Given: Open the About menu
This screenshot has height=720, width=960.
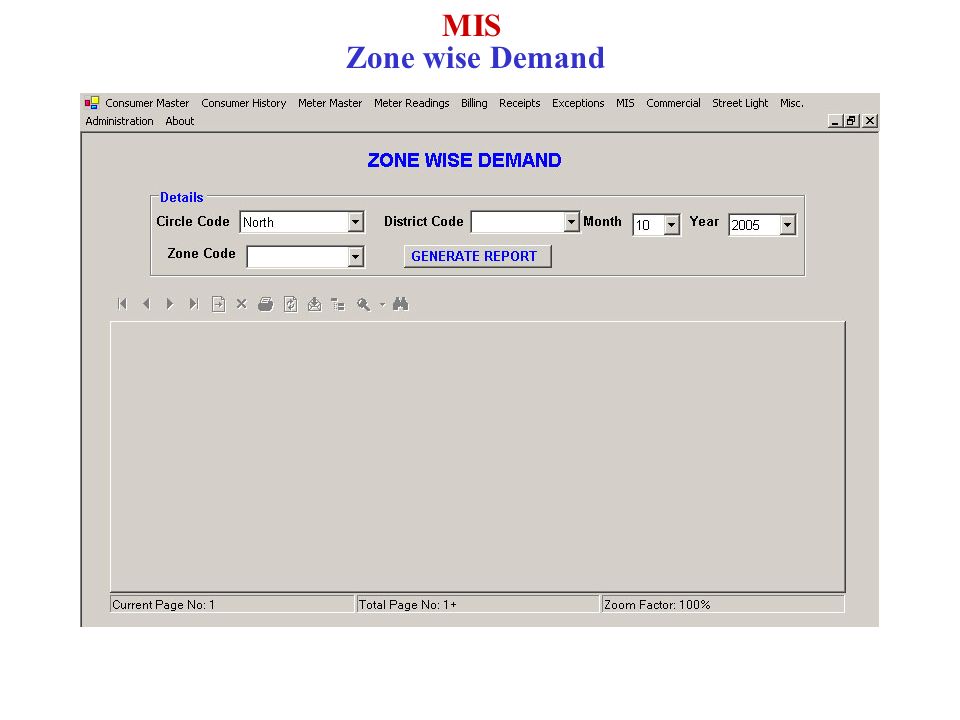Looking at the screenshot, I should 179,121.
